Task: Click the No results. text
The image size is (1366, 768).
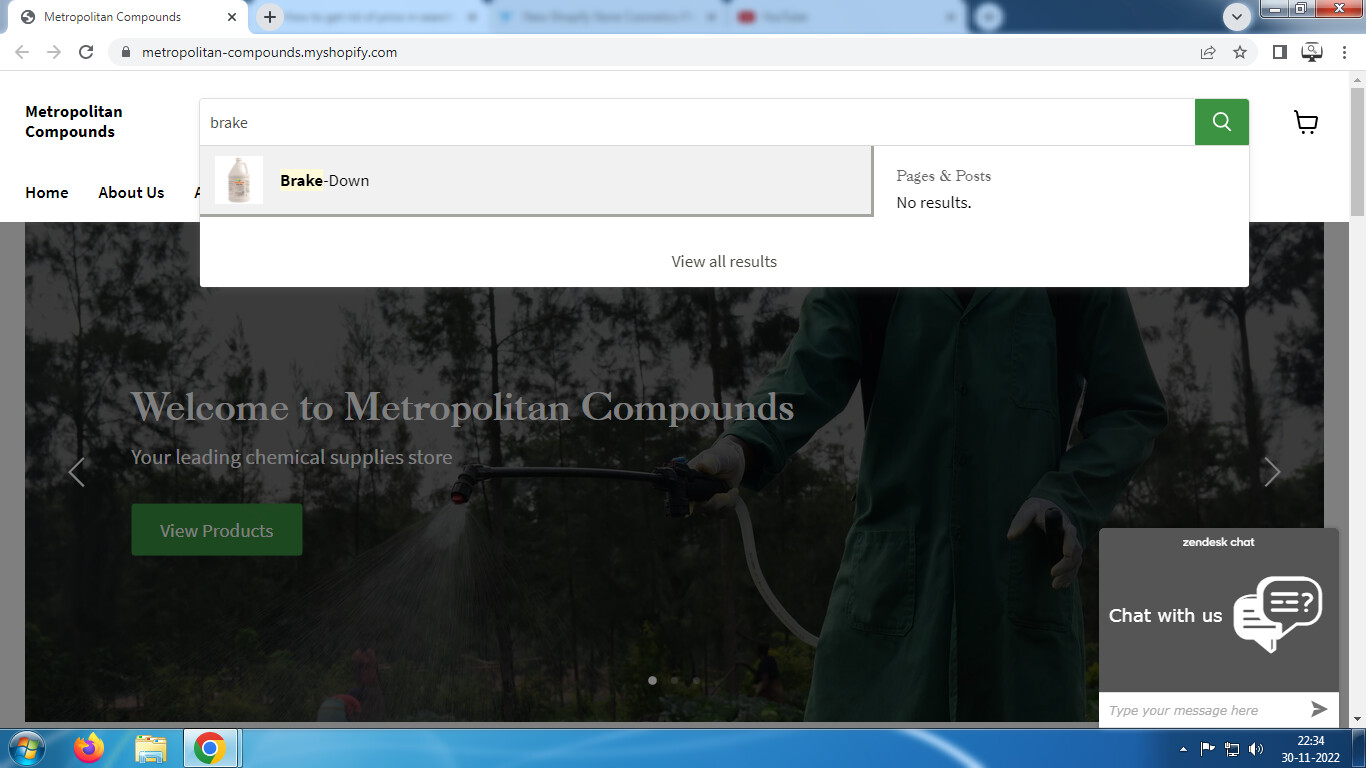Action: (934, 203)
